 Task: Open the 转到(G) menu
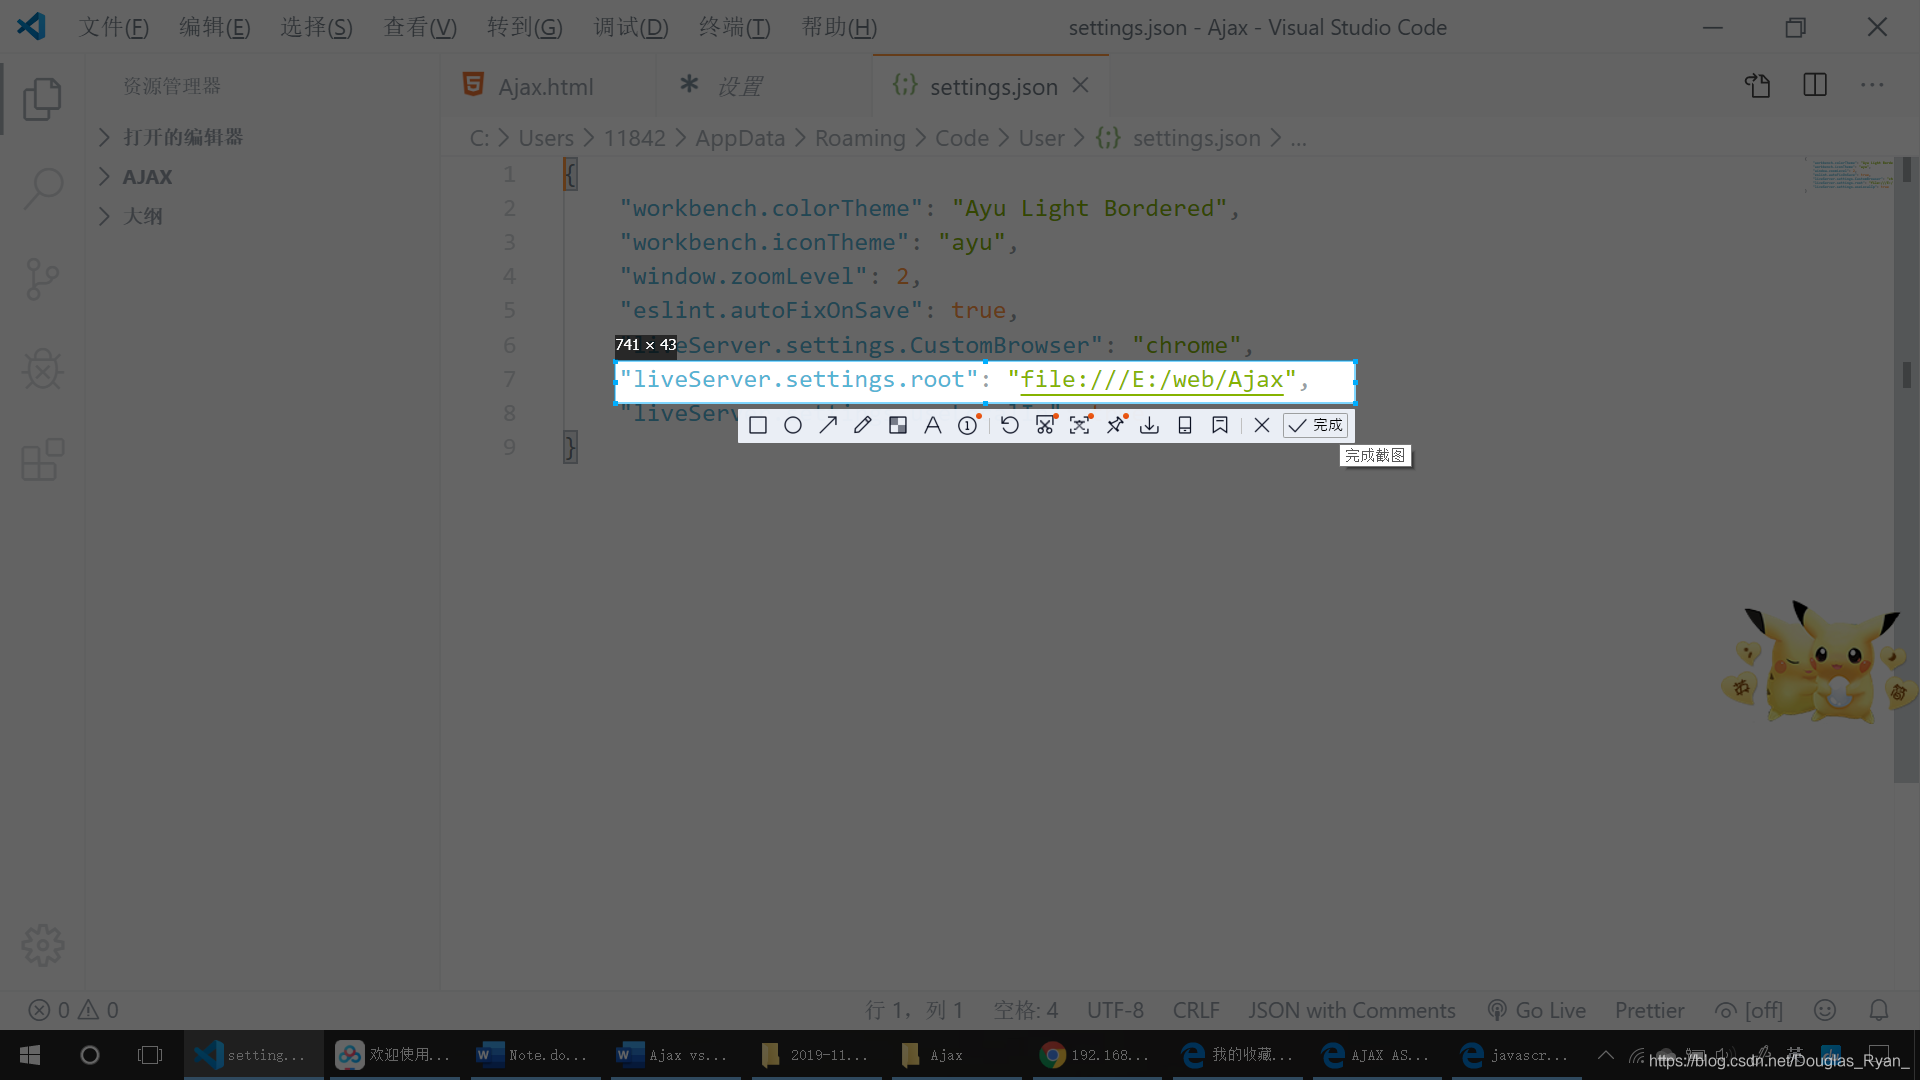click(x=525, y=27)
